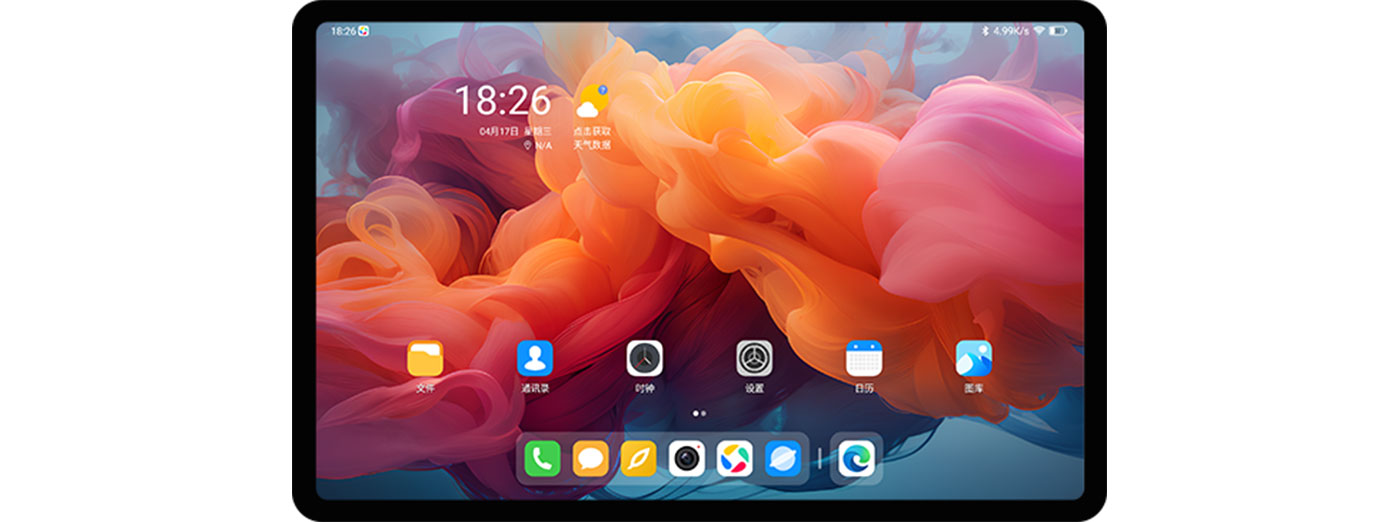Switch to the second home page dot
Viewport: 1400px width, 522px height.
(x=704, y=413)
